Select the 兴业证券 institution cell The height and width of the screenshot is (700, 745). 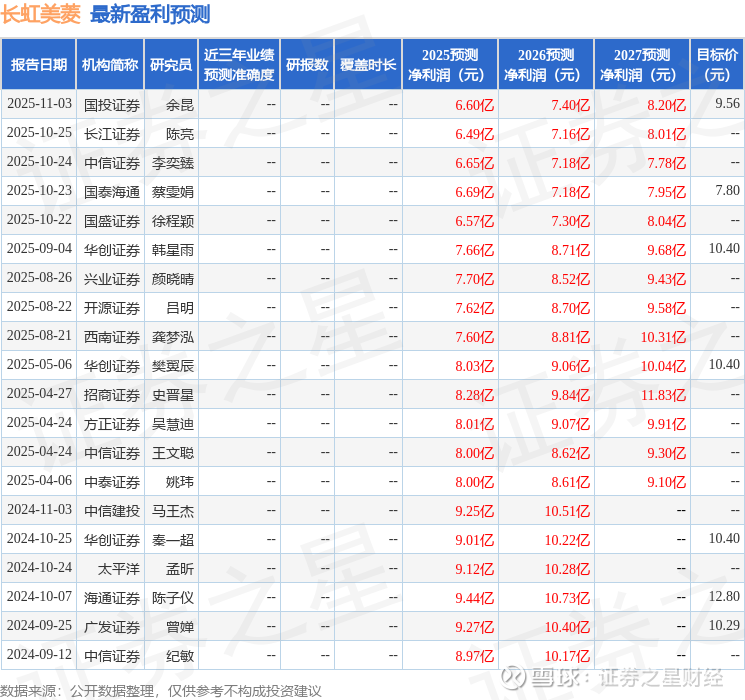112,279
